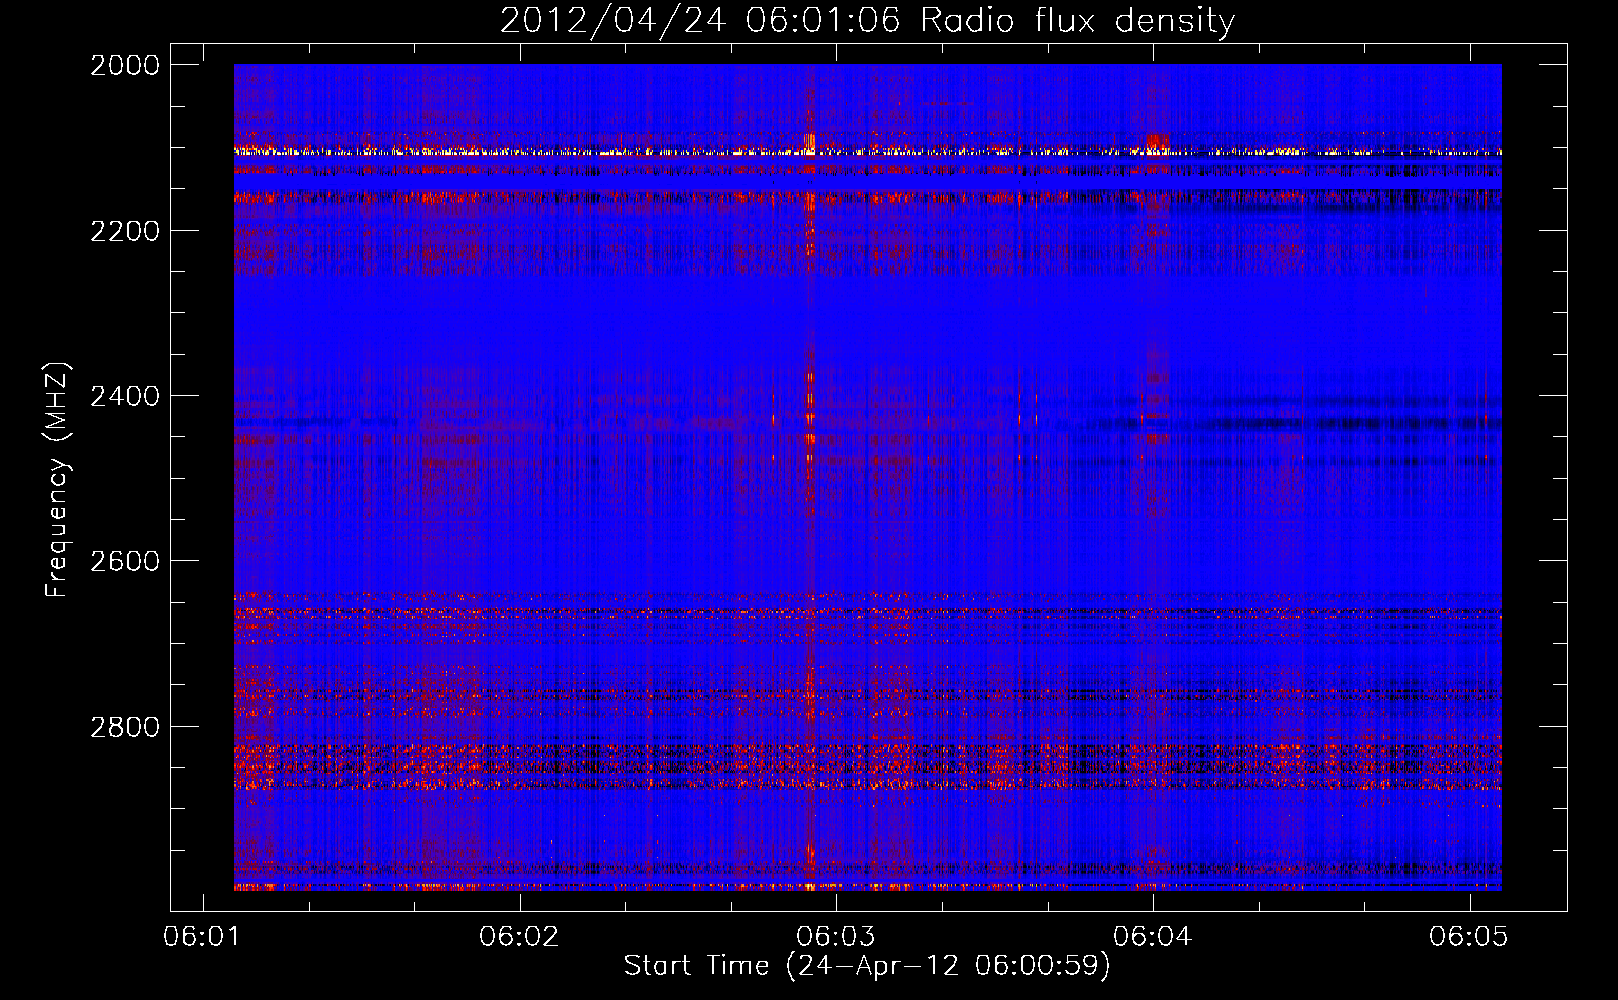Image resolution: width=1618 pixels, height=1000 pixels.
Task: Click the "Start Time (24-Apr-12 06:00:59)" axis label
Action: (x=867, y=966)
